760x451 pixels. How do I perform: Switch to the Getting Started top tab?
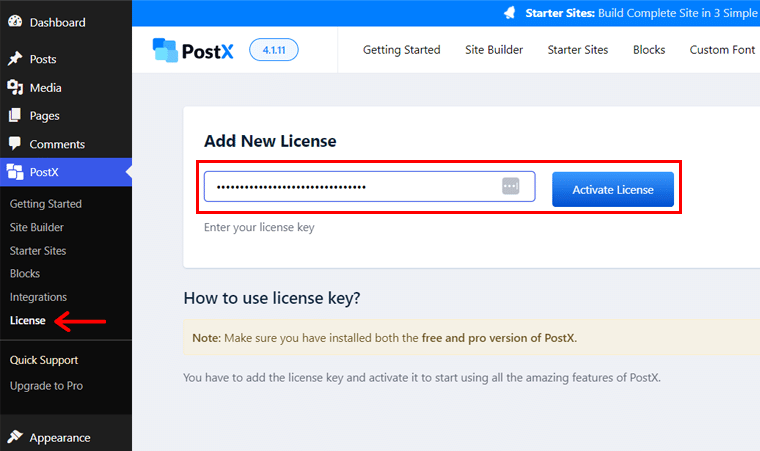(x=401, y=50)
